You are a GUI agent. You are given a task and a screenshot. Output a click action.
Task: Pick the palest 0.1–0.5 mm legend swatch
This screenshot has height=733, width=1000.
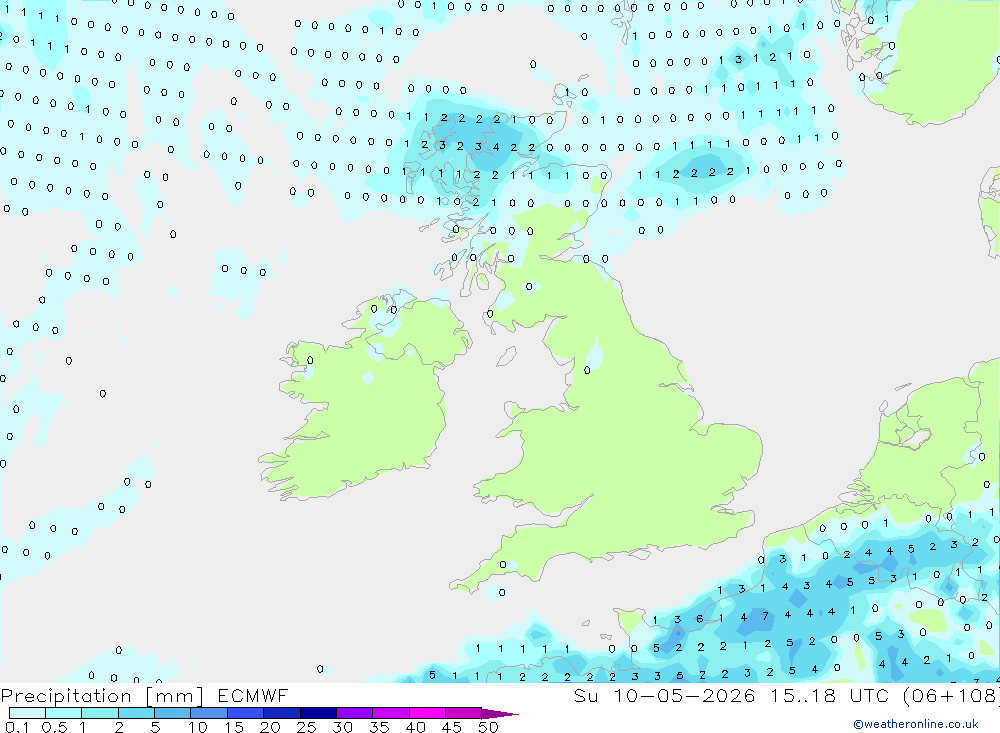pos(27,713)
